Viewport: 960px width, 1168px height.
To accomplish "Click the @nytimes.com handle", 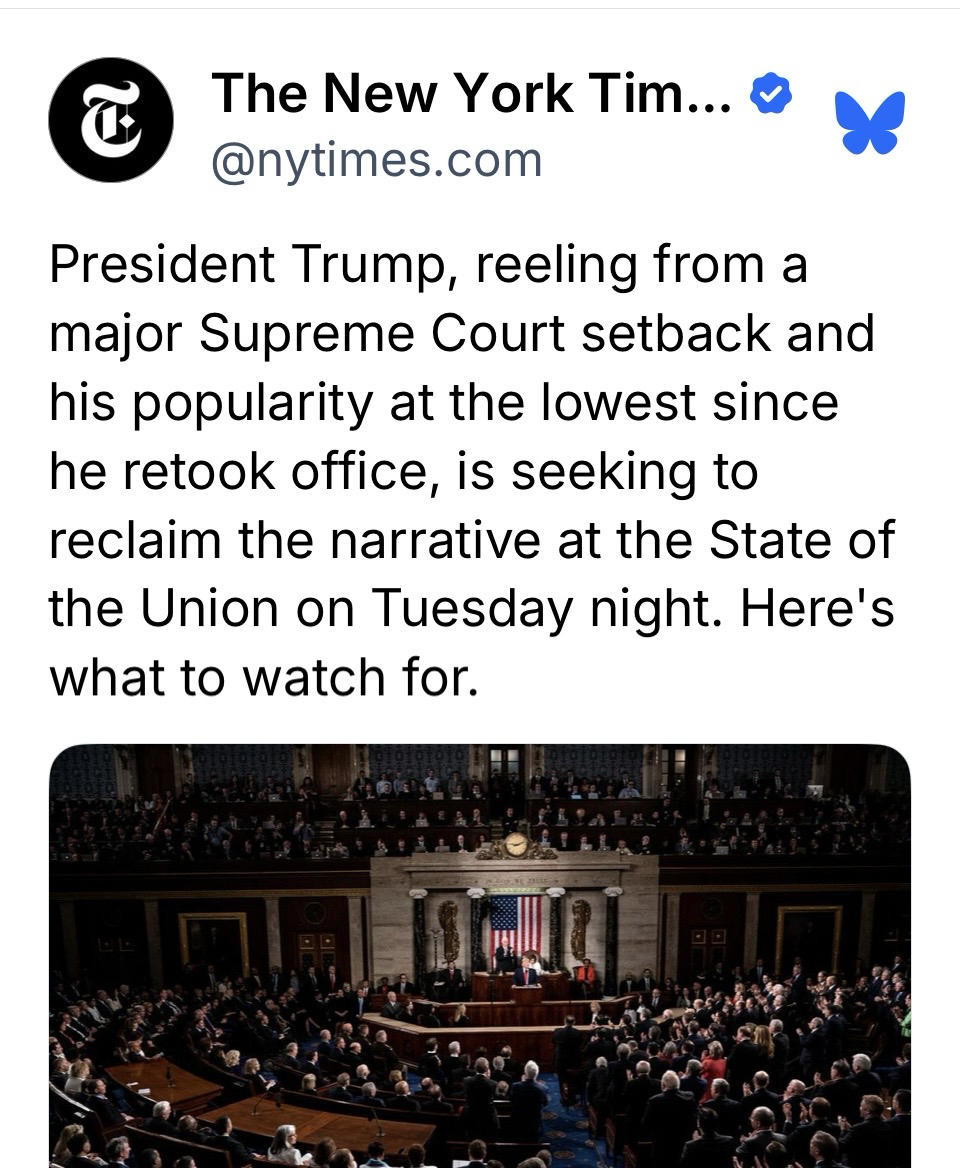I will (376, 160).
